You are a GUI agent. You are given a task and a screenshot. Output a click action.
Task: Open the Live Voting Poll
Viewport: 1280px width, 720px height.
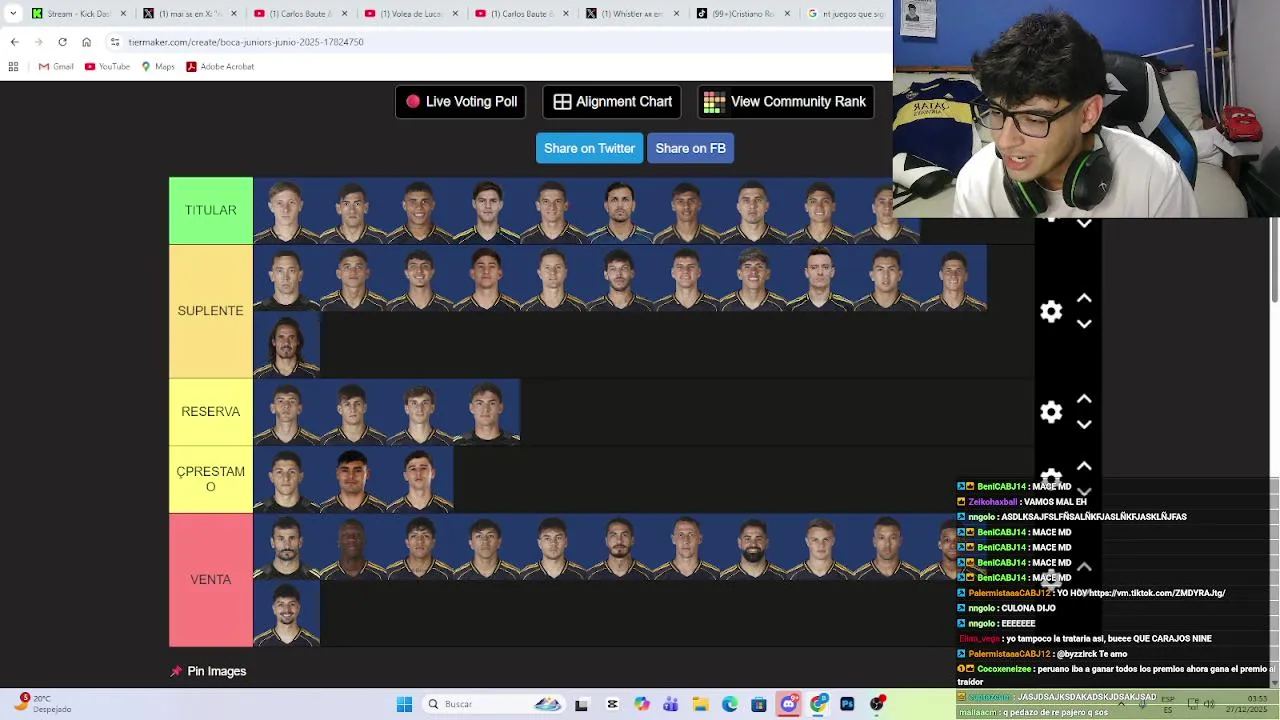[461, 102]
